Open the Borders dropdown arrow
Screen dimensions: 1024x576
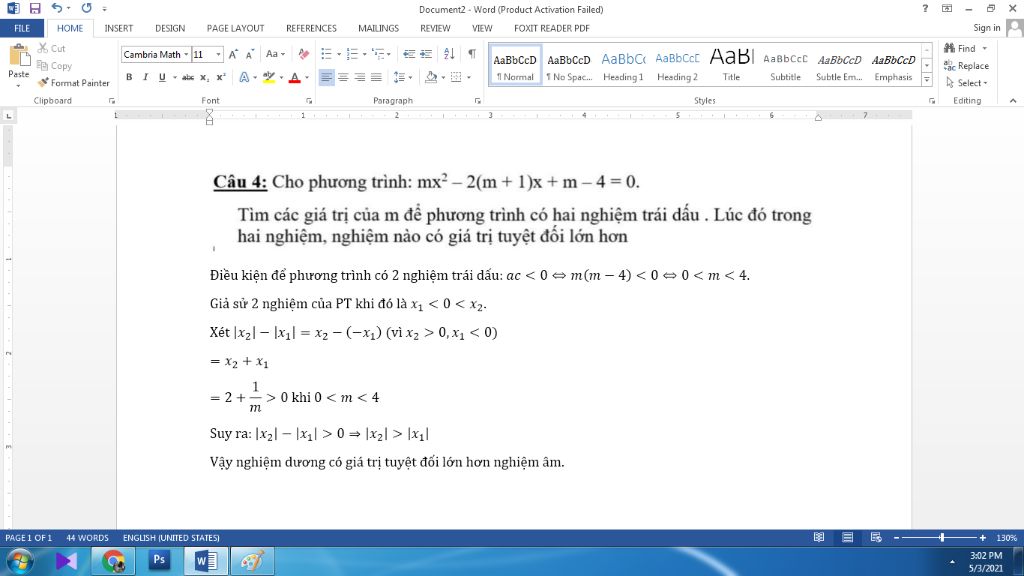[x=469, y=77]
